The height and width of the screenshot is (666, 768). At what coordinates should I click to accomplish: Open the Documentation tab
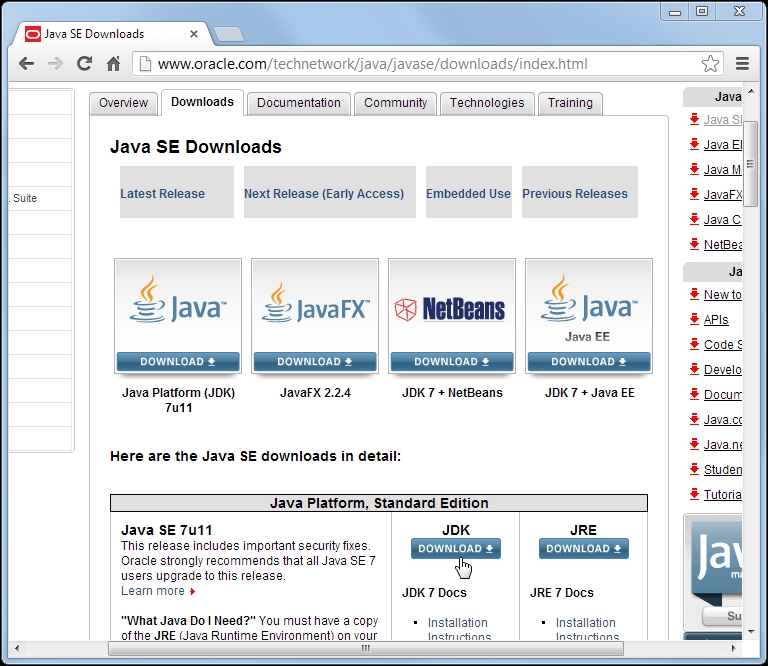point(299,103)
